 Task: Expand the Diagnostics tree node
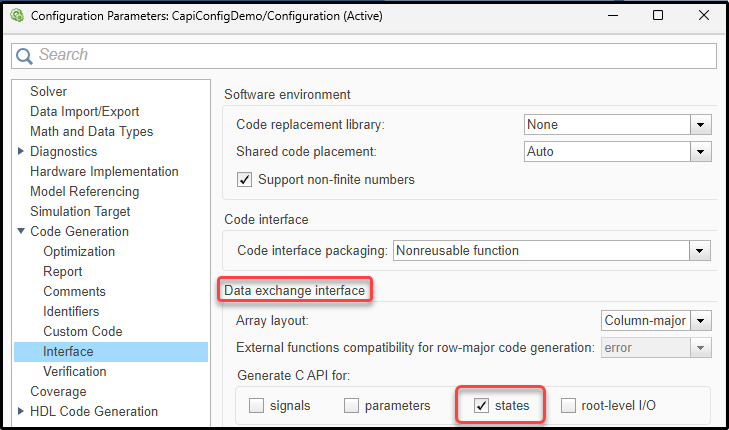coord(22,152)
